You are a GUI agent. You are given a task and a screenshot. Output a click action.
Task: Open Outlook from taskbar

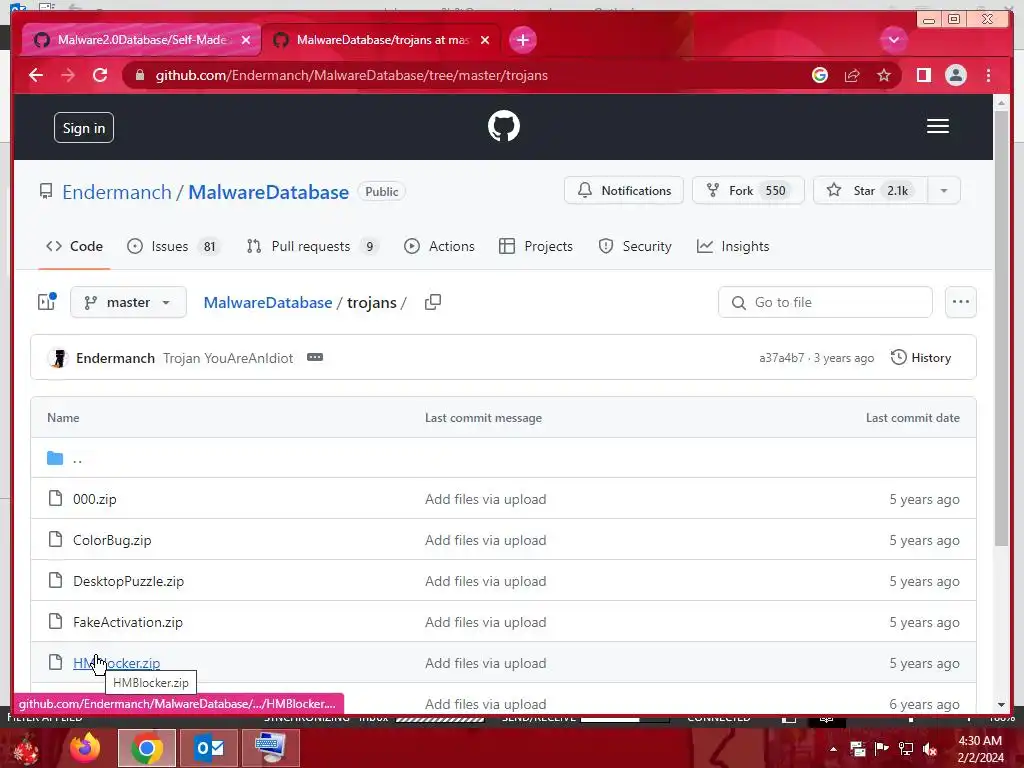pyautogui.click(x=209, y=748)
